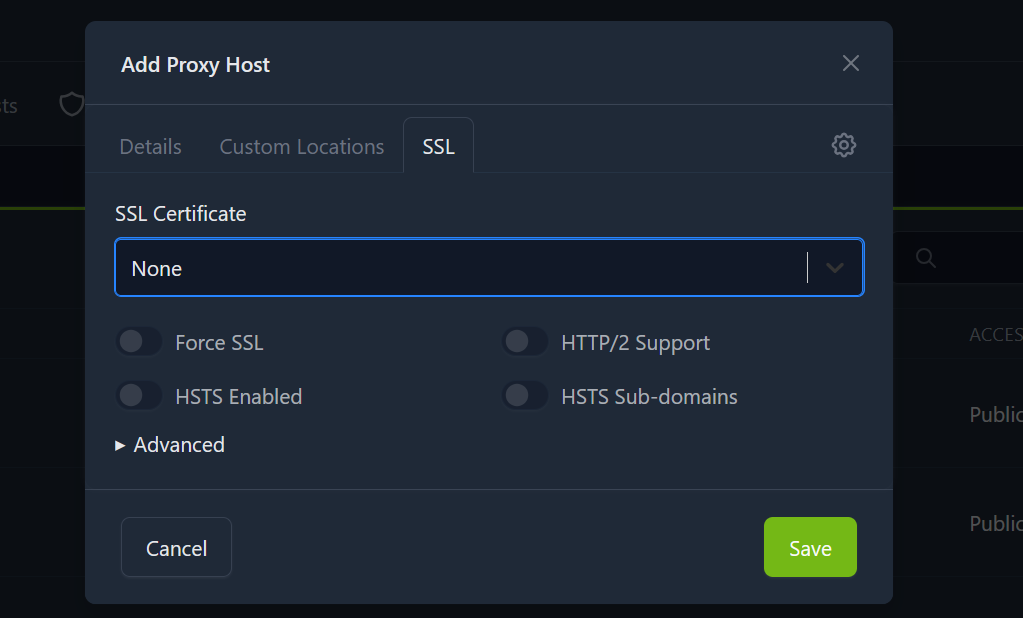Enable the HSTS Sub-domains switch
Image resolution: width=1023 pixels, height=618 pixels.
525,395
